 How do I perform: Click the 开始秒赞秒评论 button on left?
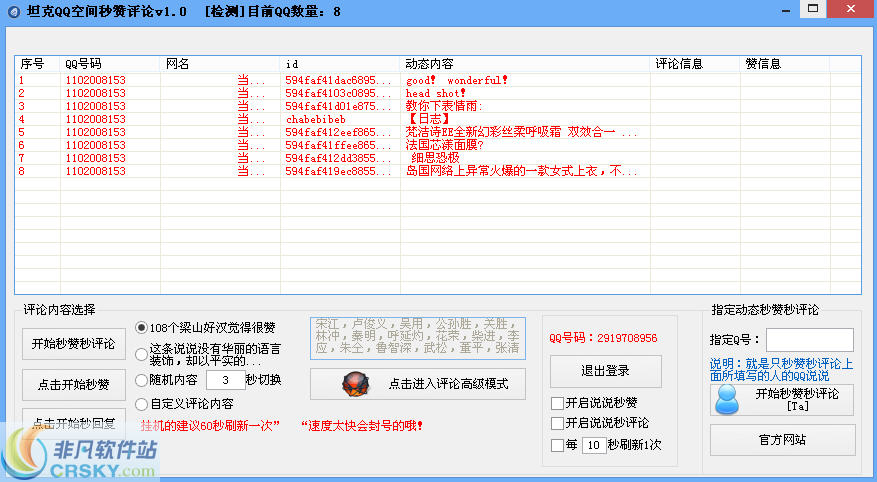point(74,344)
